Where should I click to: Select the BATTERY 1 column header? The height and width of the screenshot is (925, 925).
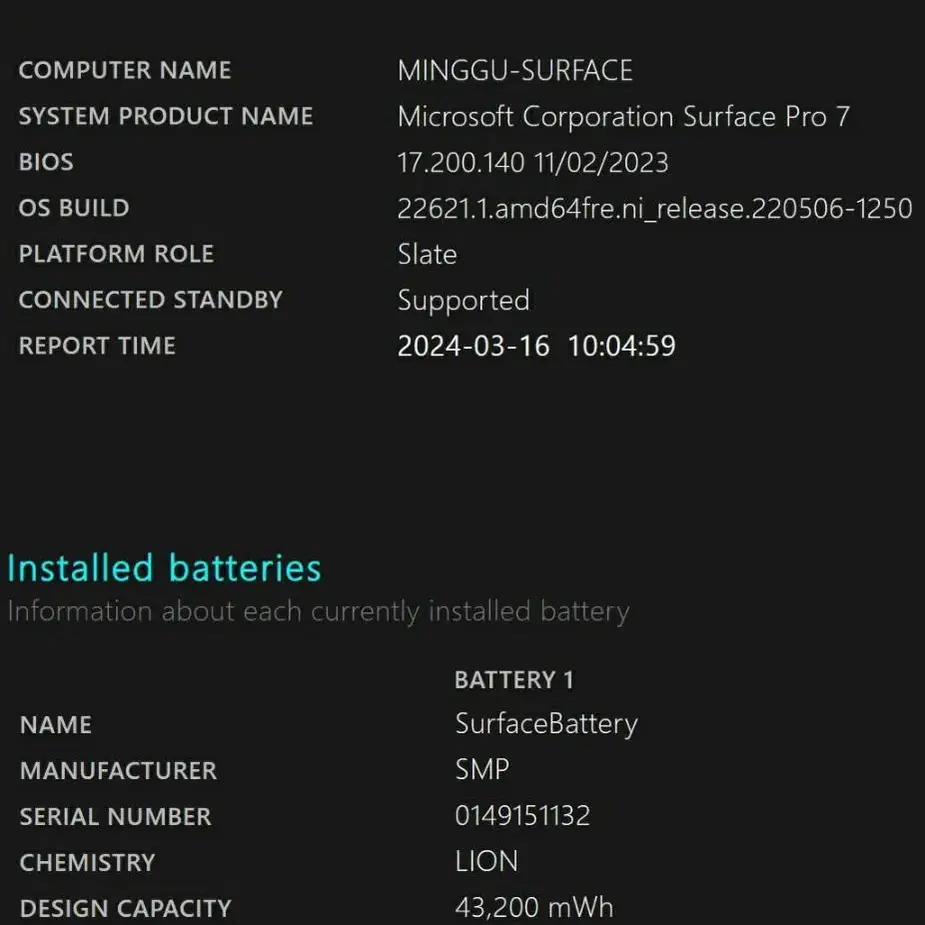pos(514,680)
